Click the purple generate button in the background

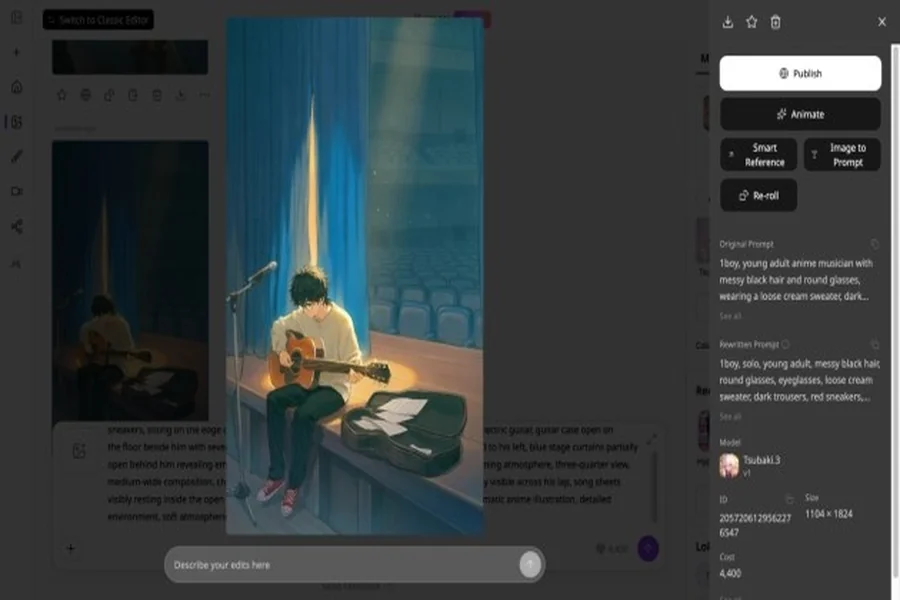[x=648, y=548]
